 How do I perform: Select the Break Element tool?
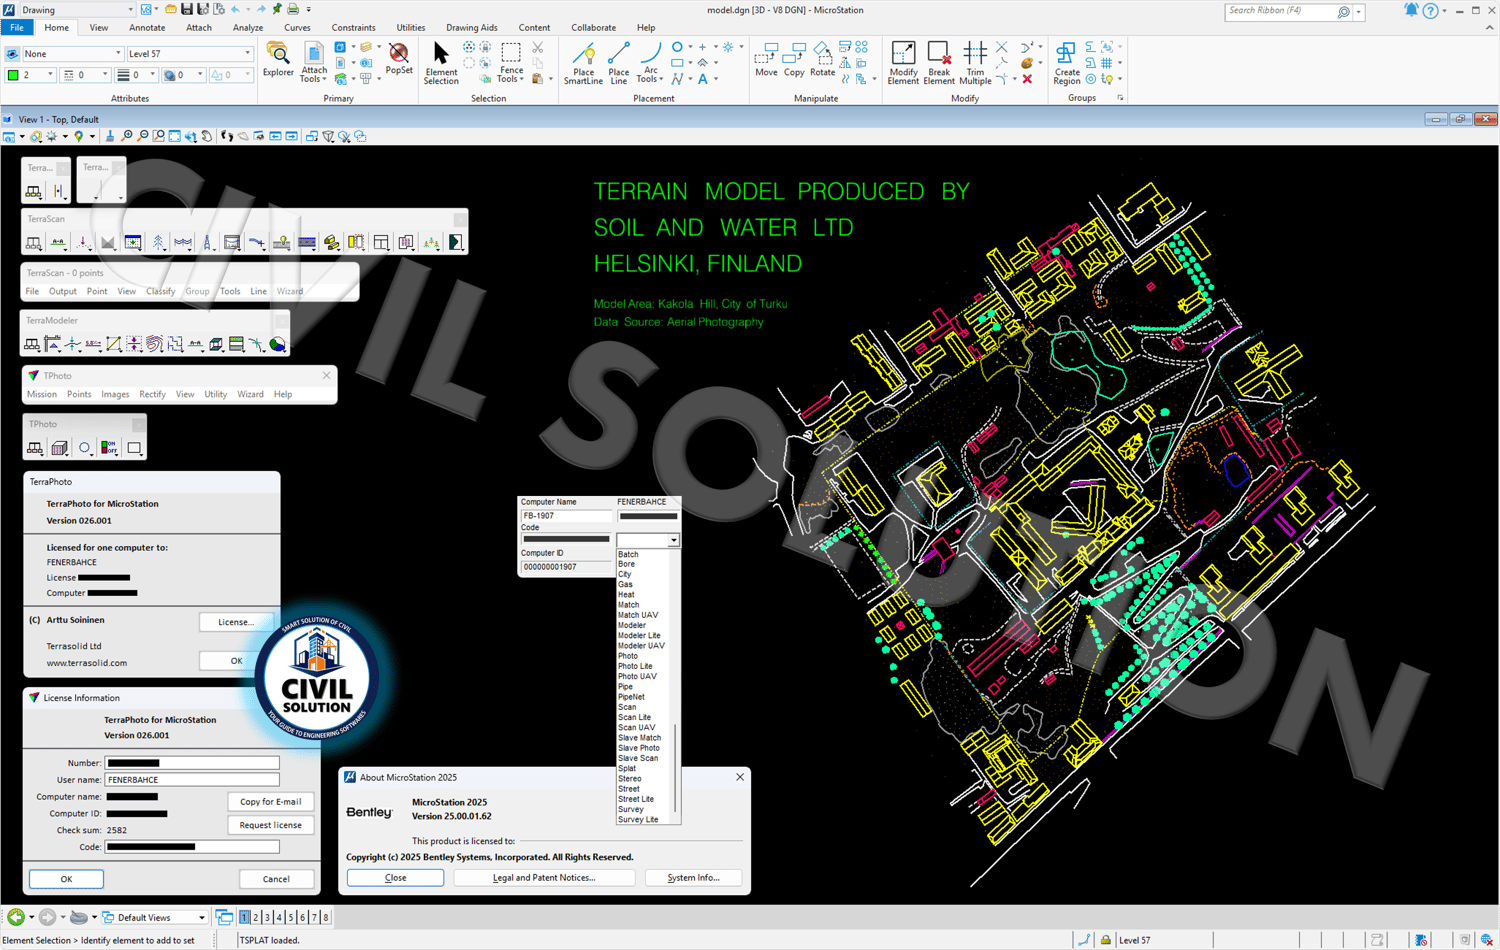[x=939, y=63]
